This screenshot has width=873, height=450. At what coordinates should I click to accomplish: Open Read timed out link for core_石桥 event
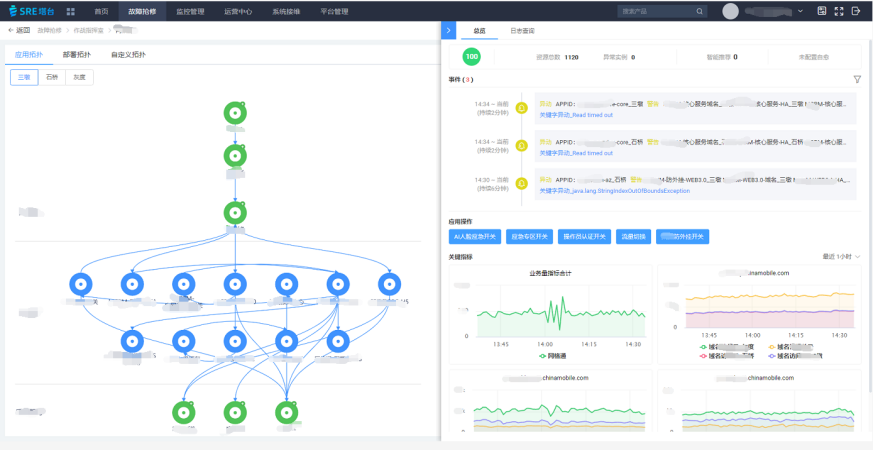click(576, 153)
